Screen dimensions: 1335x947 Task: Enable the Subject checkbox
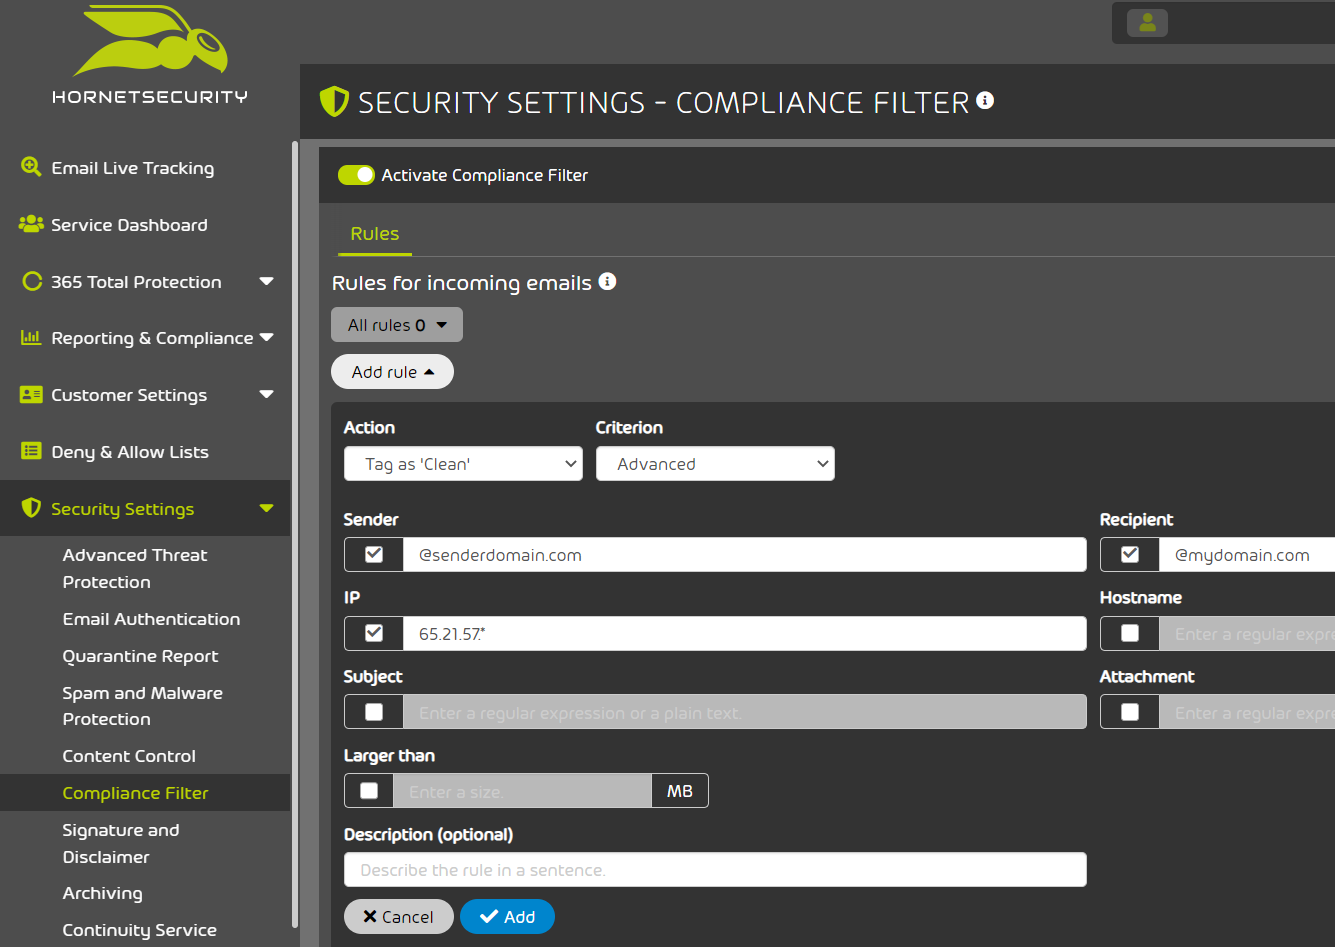tap(374, 712)
